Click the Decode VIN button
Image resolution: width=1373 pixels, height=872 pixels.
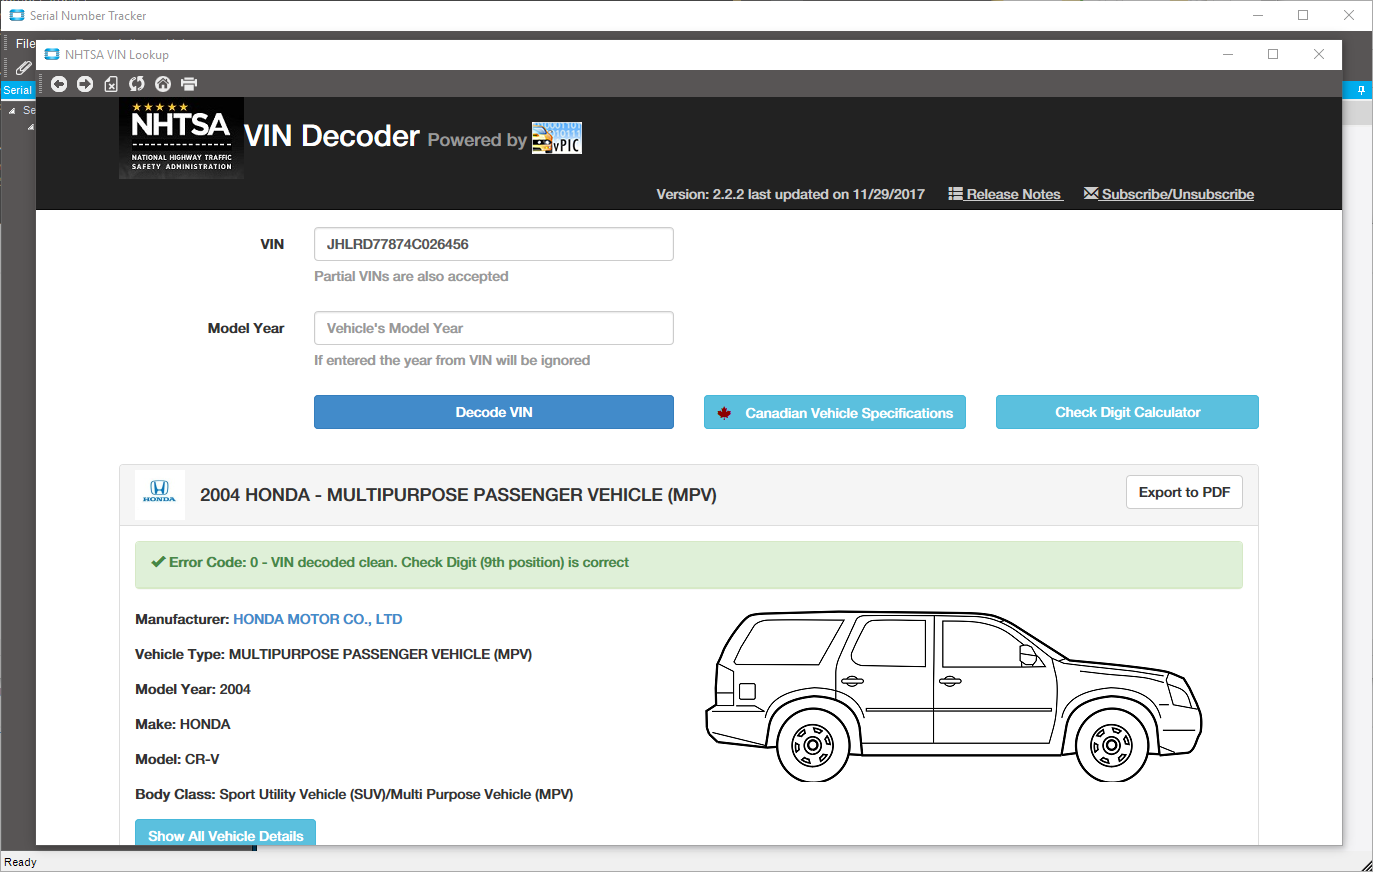click(x=494, y=412)
